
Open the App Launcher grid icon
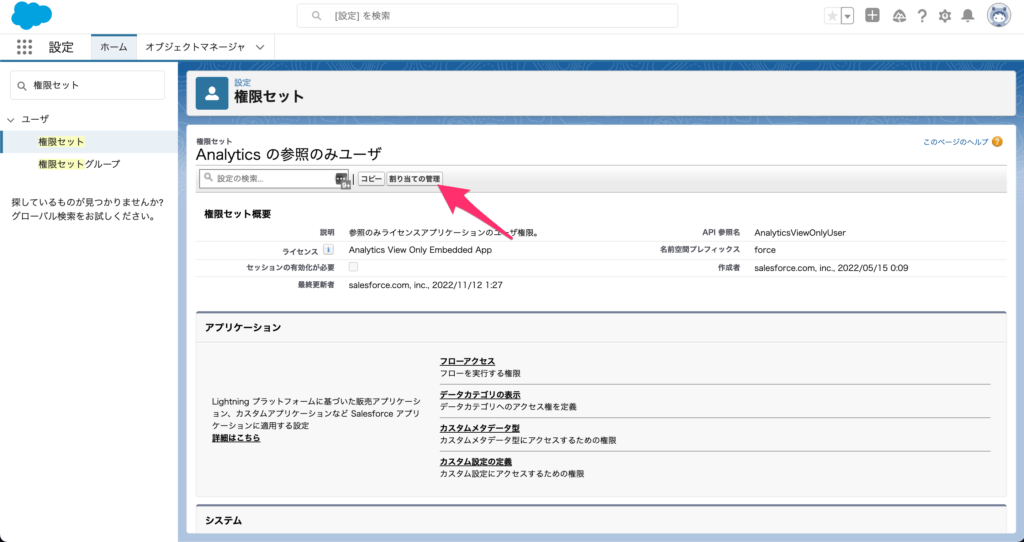[24, 47]
